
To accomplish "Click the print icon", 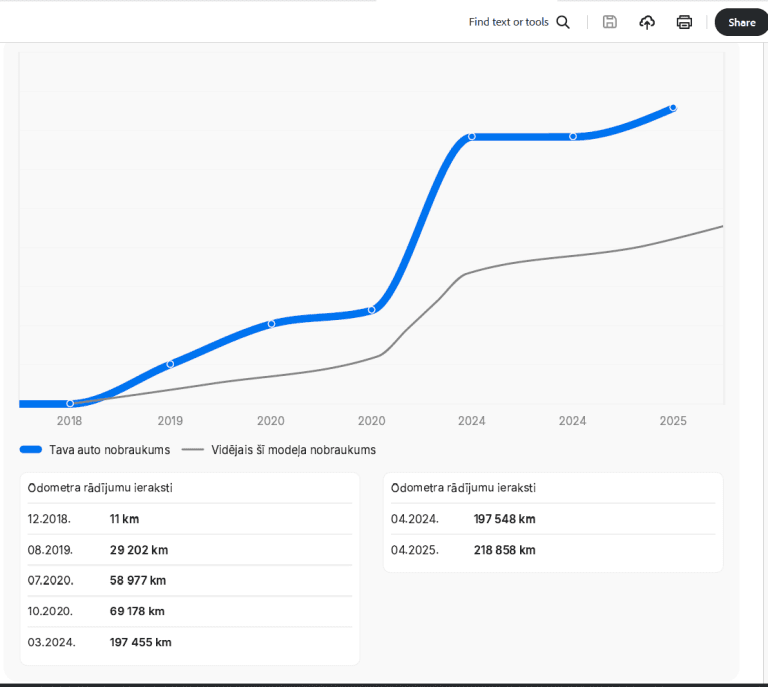I will 684,22.
